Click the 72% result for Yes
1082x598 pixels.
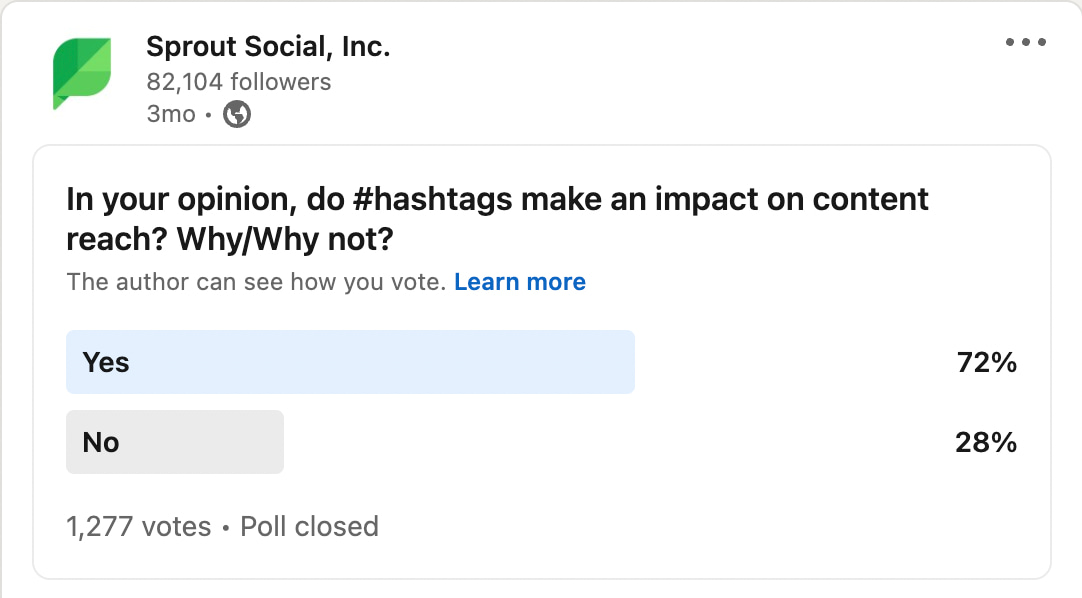coord(988,362)
